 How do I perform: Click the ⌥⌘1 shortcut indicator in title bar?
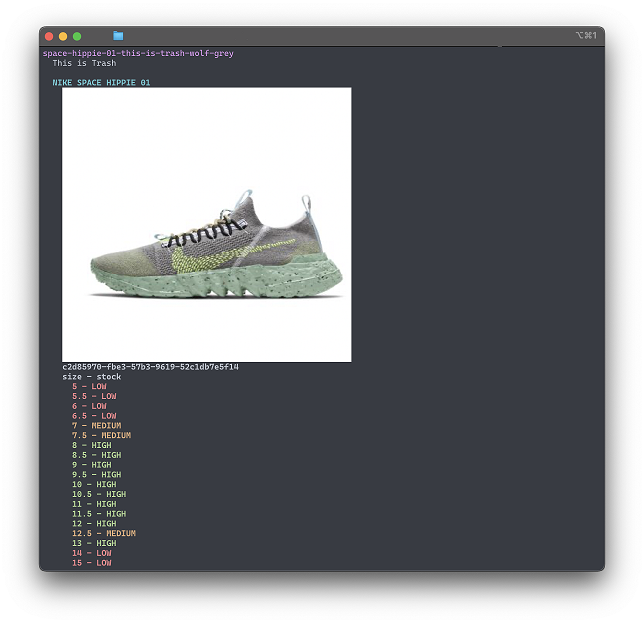point(586,35)
